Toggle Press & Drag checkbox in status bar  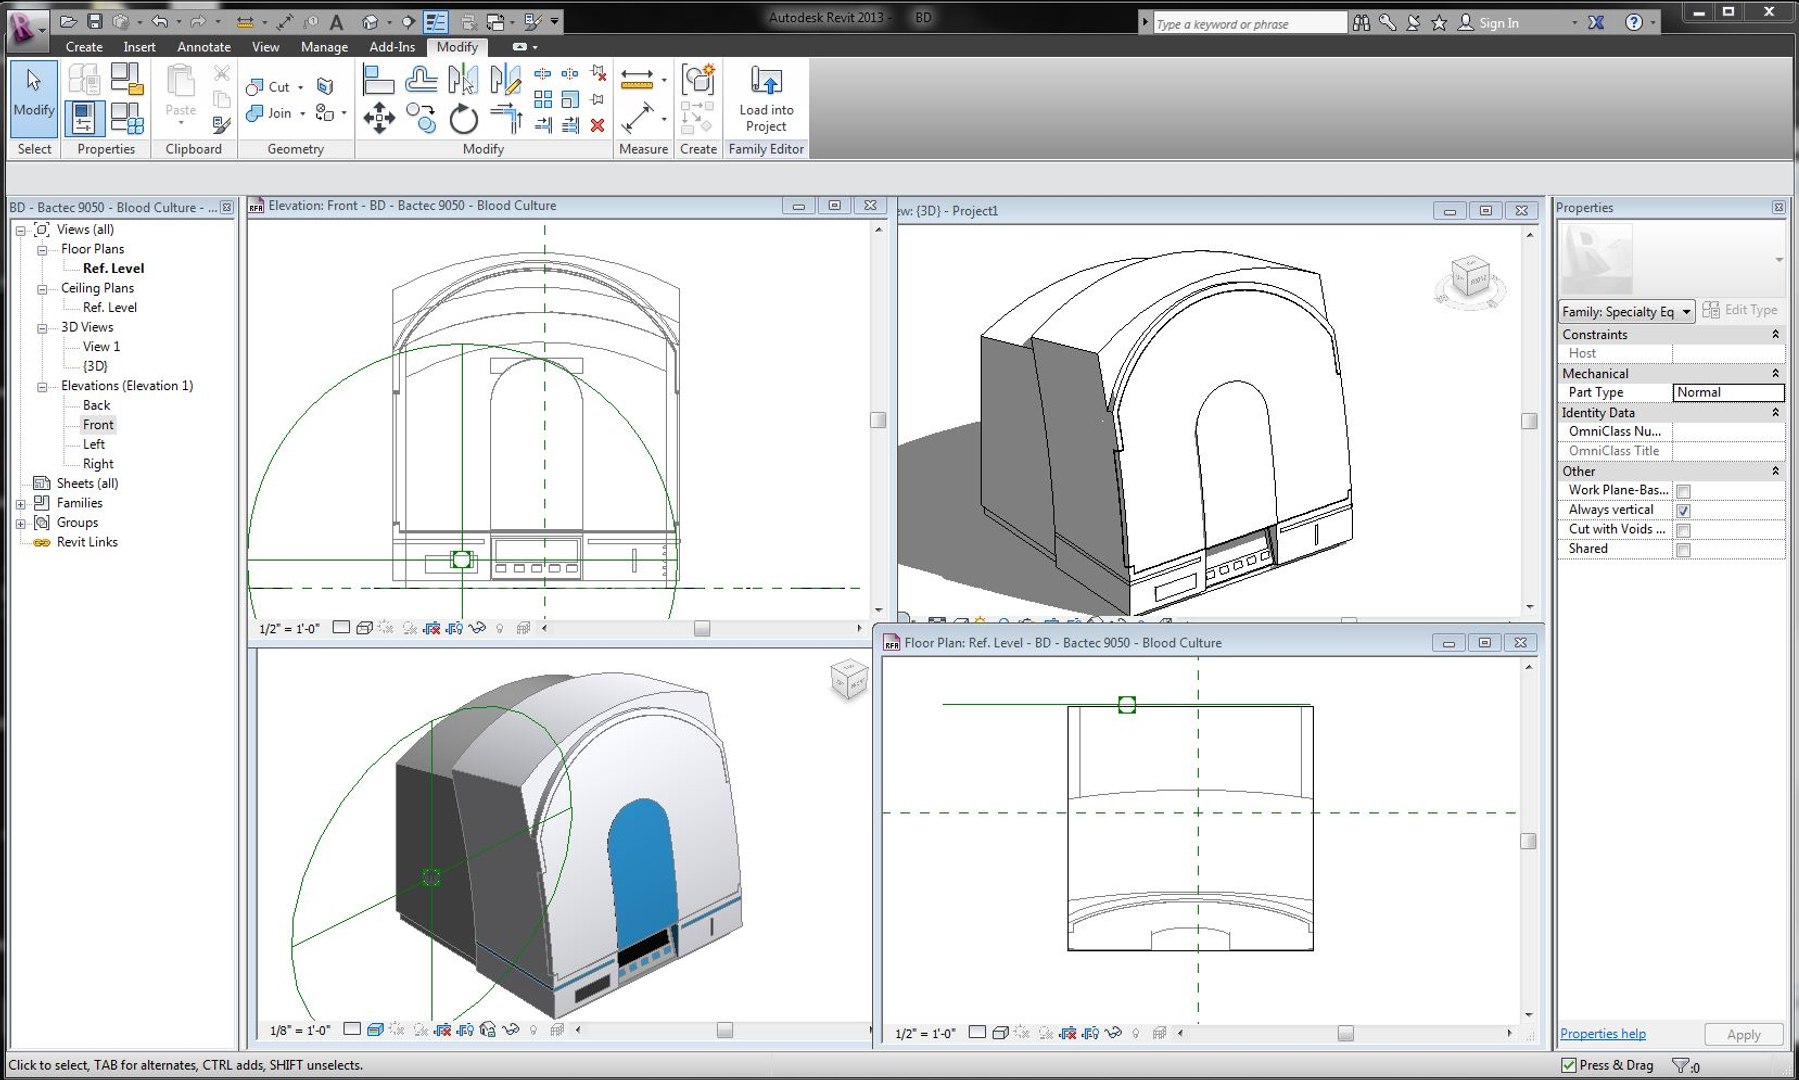pos(1569,1065)
